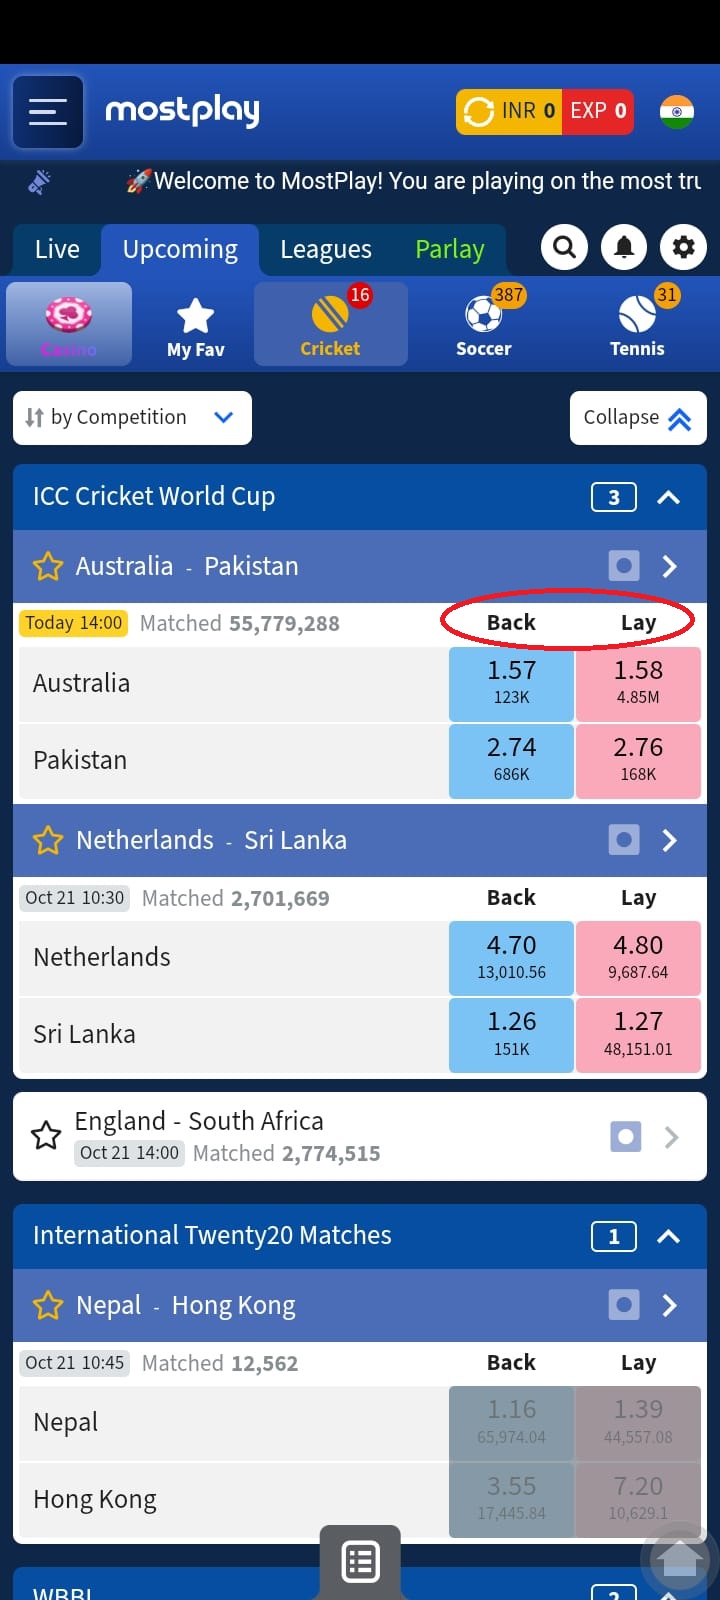Click the search magnifier icon
This screenshot has height=1600, width=720.
click(565, 247)
